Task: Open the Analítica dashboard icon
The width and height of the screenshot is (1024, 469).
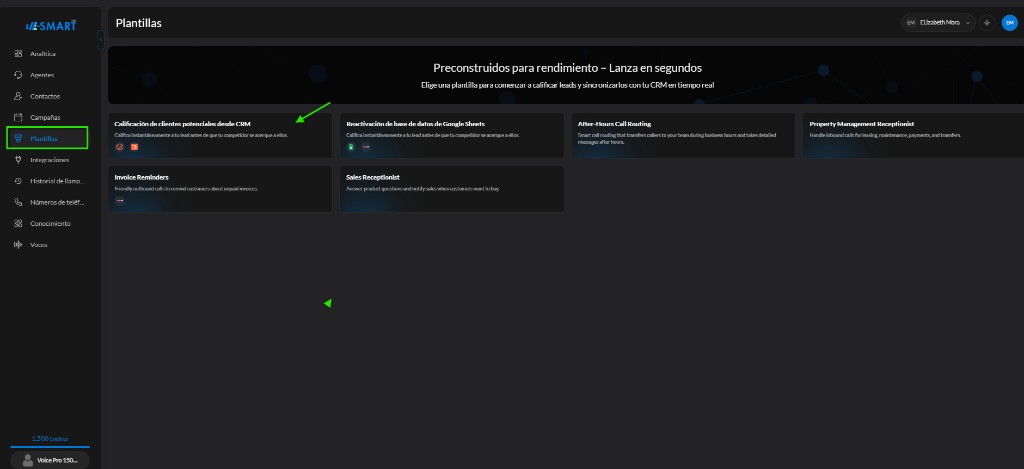Action: click(18, 54)
